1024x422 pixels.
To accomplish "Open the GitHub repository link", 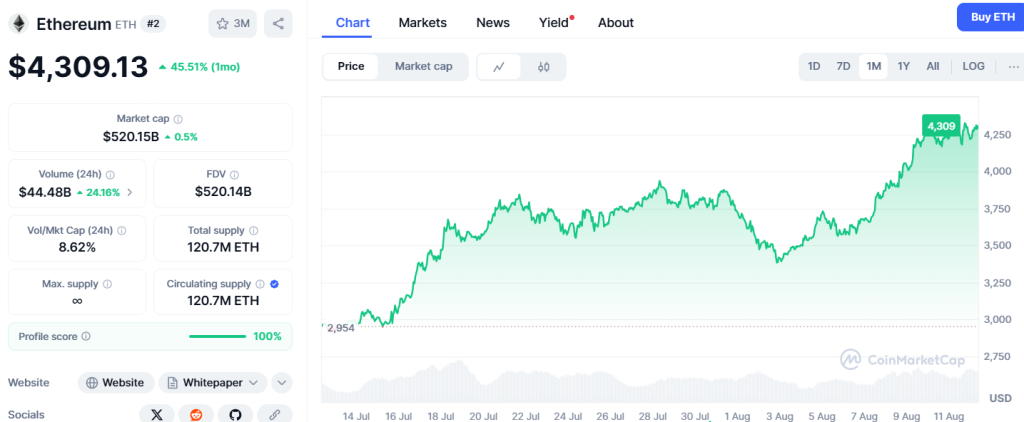I will (235, 414).
